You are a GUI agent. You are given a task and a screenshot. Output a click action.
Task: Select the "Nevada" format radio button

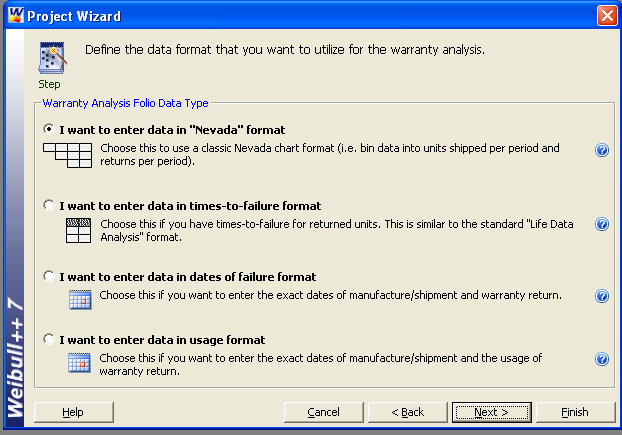pos(49,129)
